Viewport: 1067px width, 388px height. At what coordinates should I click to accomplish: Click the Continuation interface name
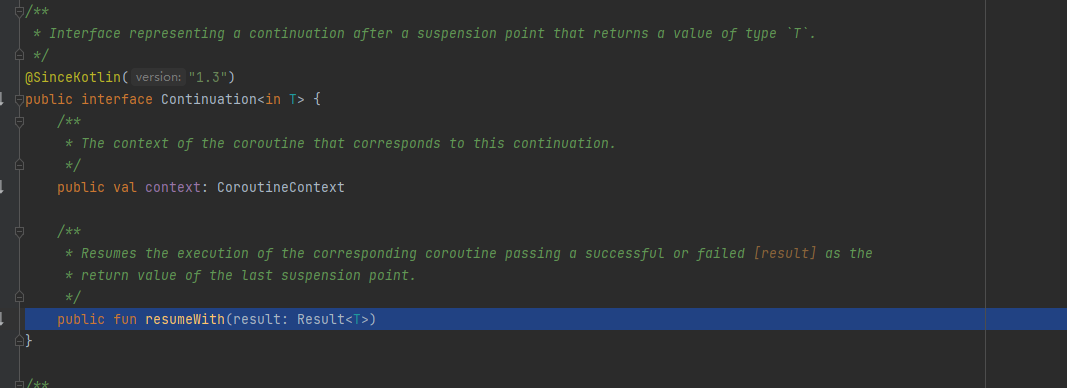tap(209, 99)
